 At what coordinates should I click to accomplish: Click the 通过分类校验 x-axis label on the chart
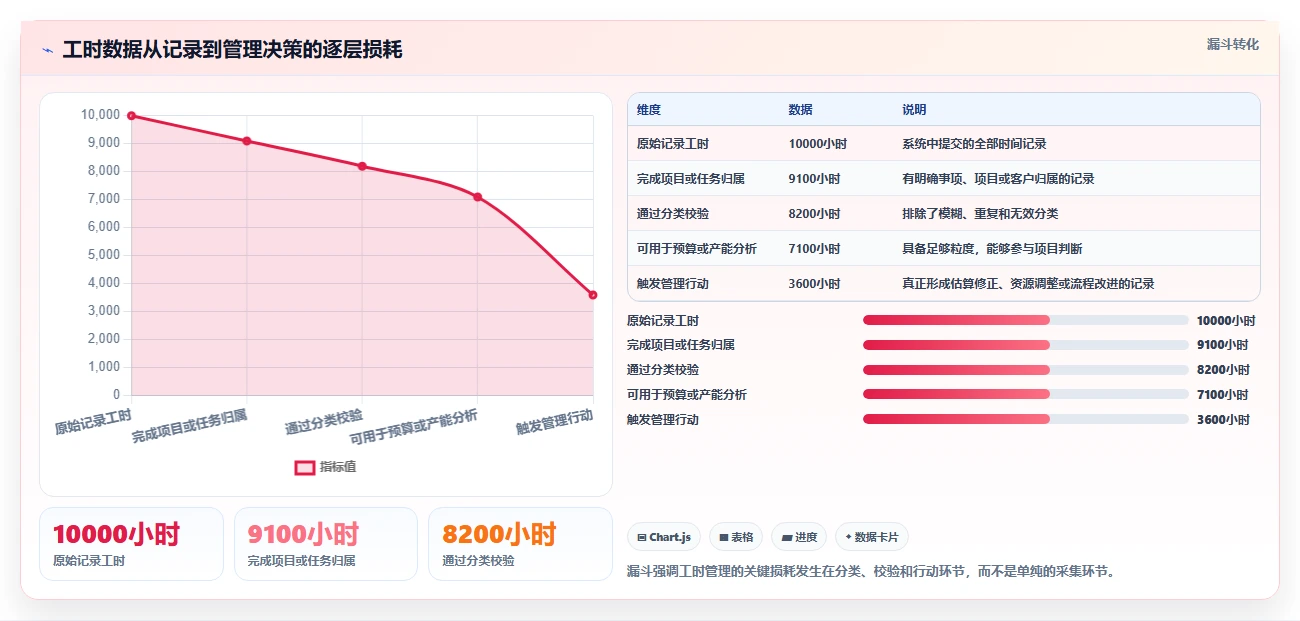pos(324,421)
